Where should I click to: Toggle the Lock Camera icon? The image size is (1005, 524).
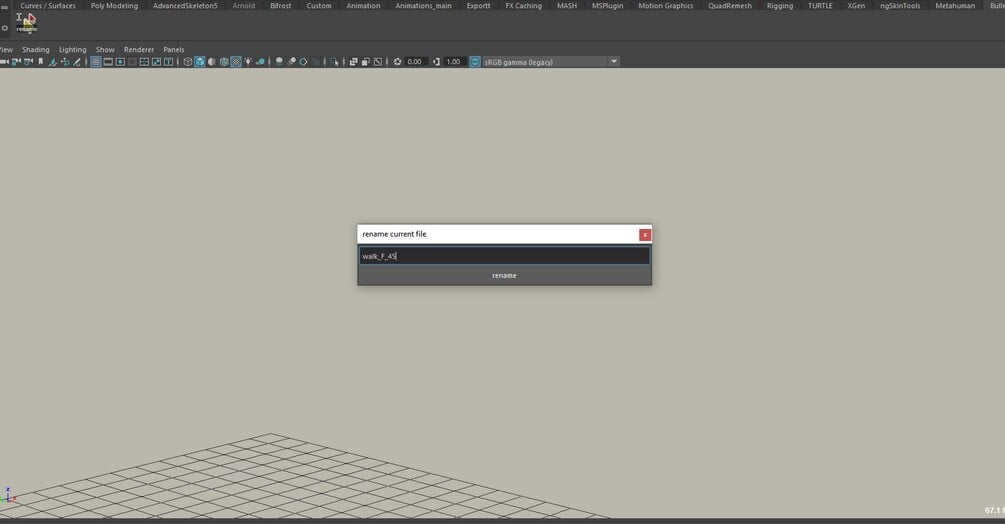pos(17,61)
